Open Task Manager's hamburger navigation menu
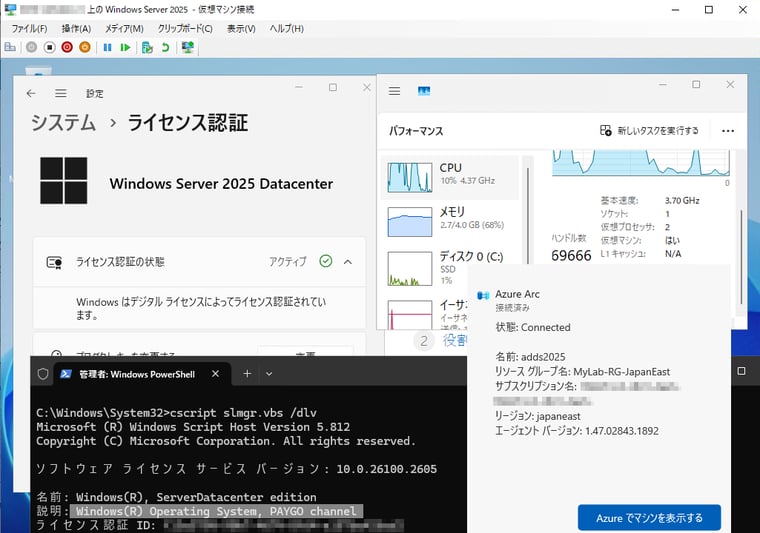This screenshot has width=760, height=533. 395,91
